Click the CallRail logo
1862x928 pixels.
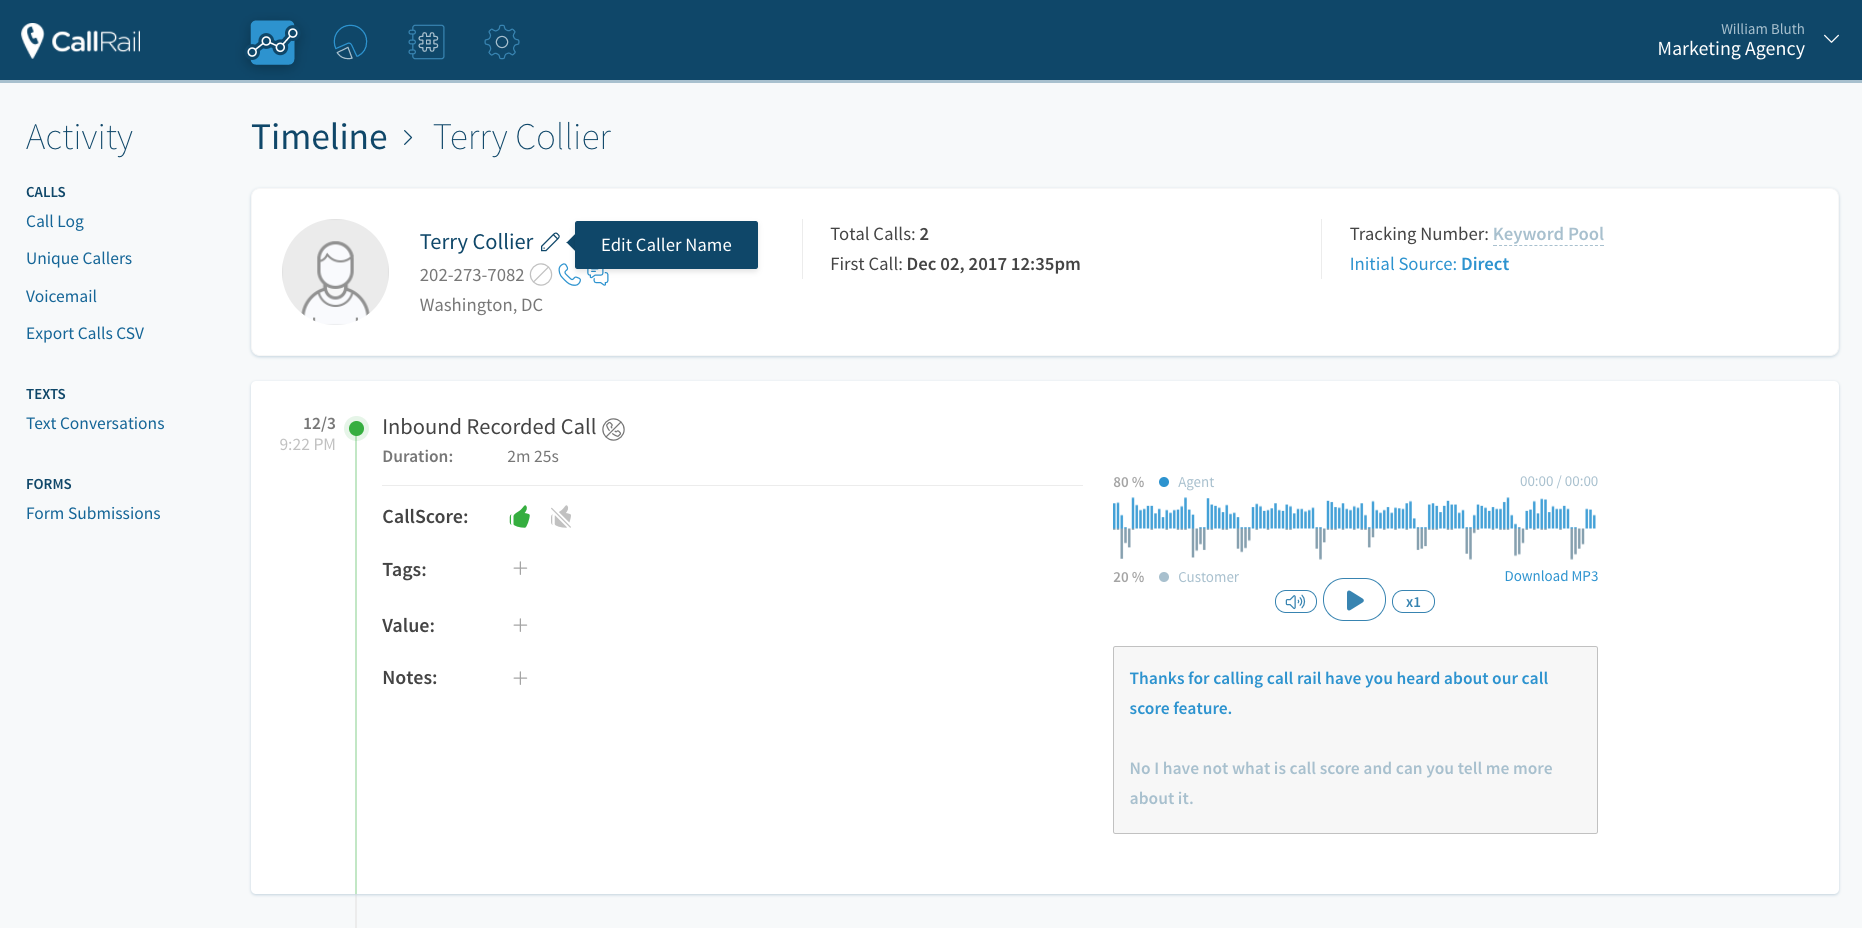[82, 41]
